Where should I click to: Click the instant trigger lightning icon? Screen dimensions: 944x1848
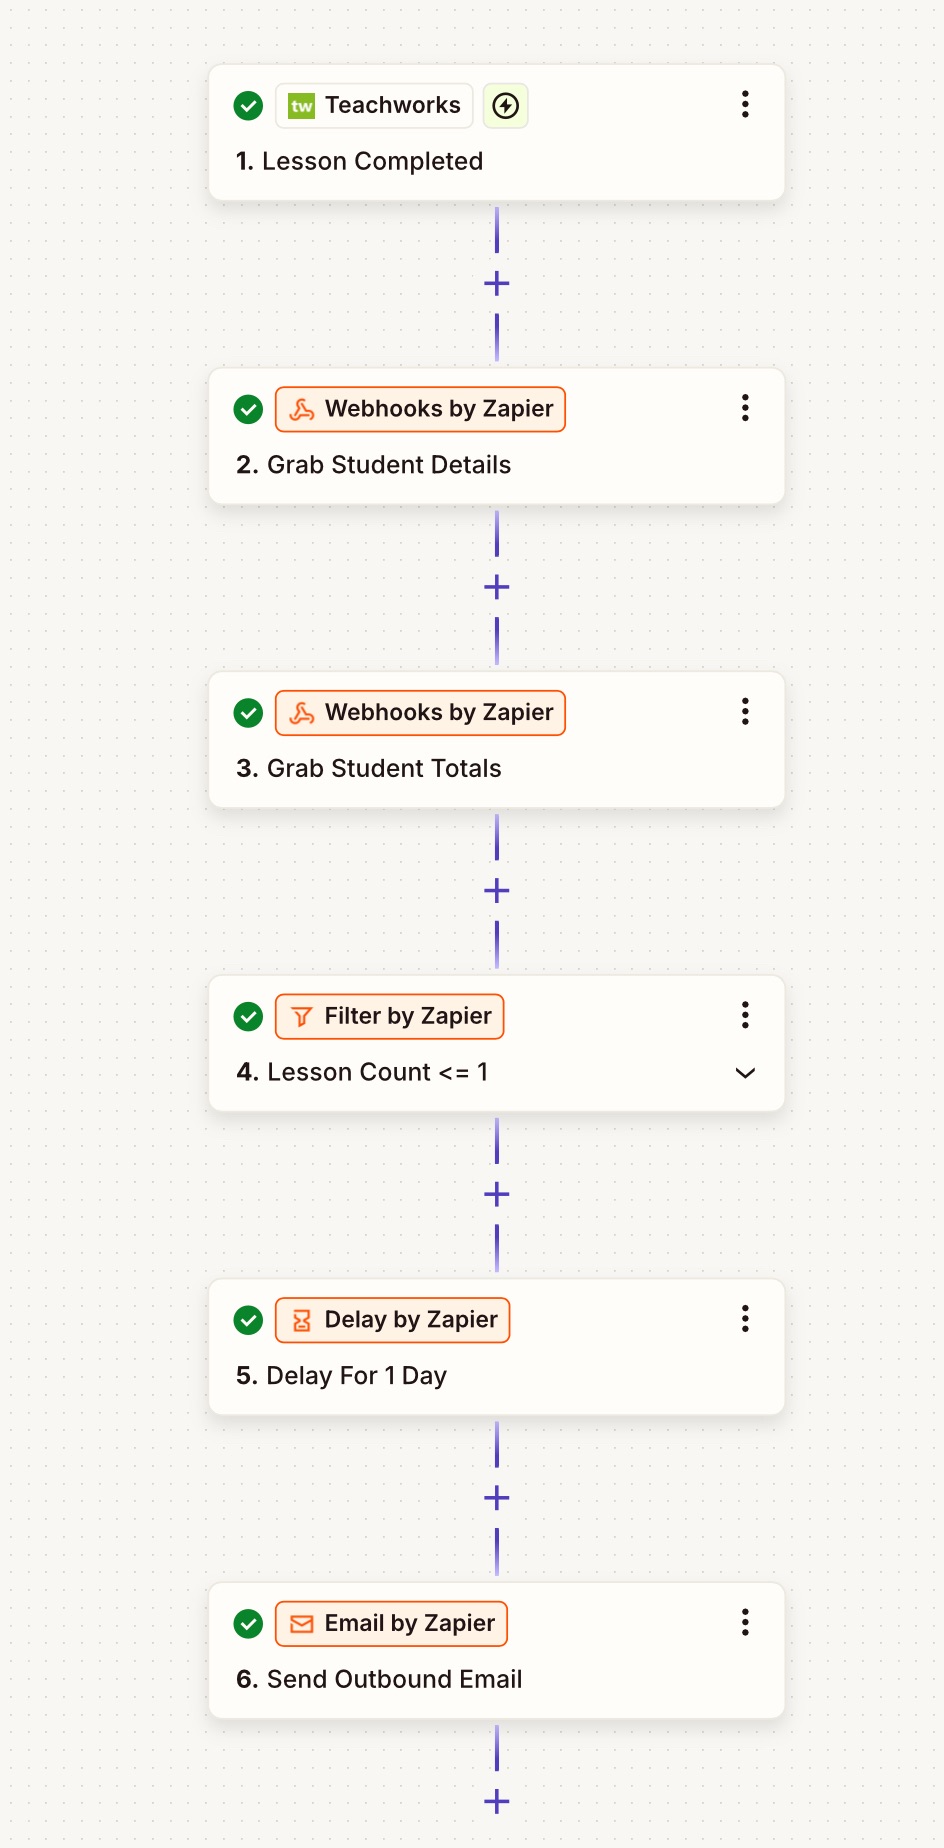coord(506,106)
